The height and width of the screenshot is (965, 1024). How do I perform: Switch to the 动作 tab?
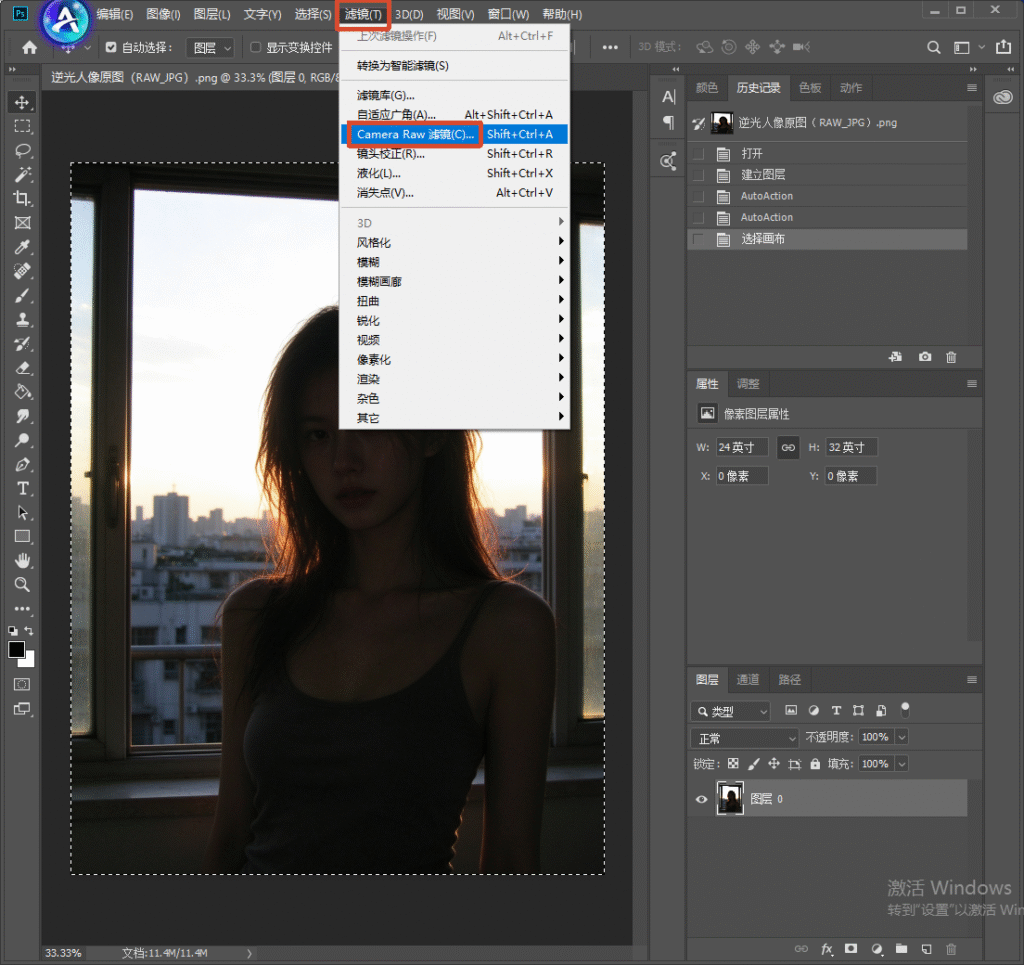[x=850, y=88]
